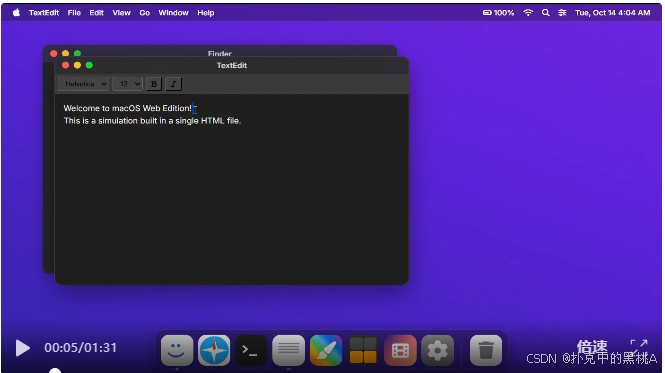Open Safari compass icon in dock

tap(214, 350)
